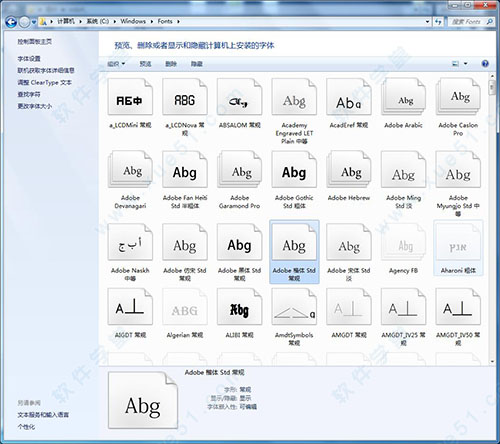Click the address bar refresh button
This screenshot has height=444, width=500.
point(438,22)
